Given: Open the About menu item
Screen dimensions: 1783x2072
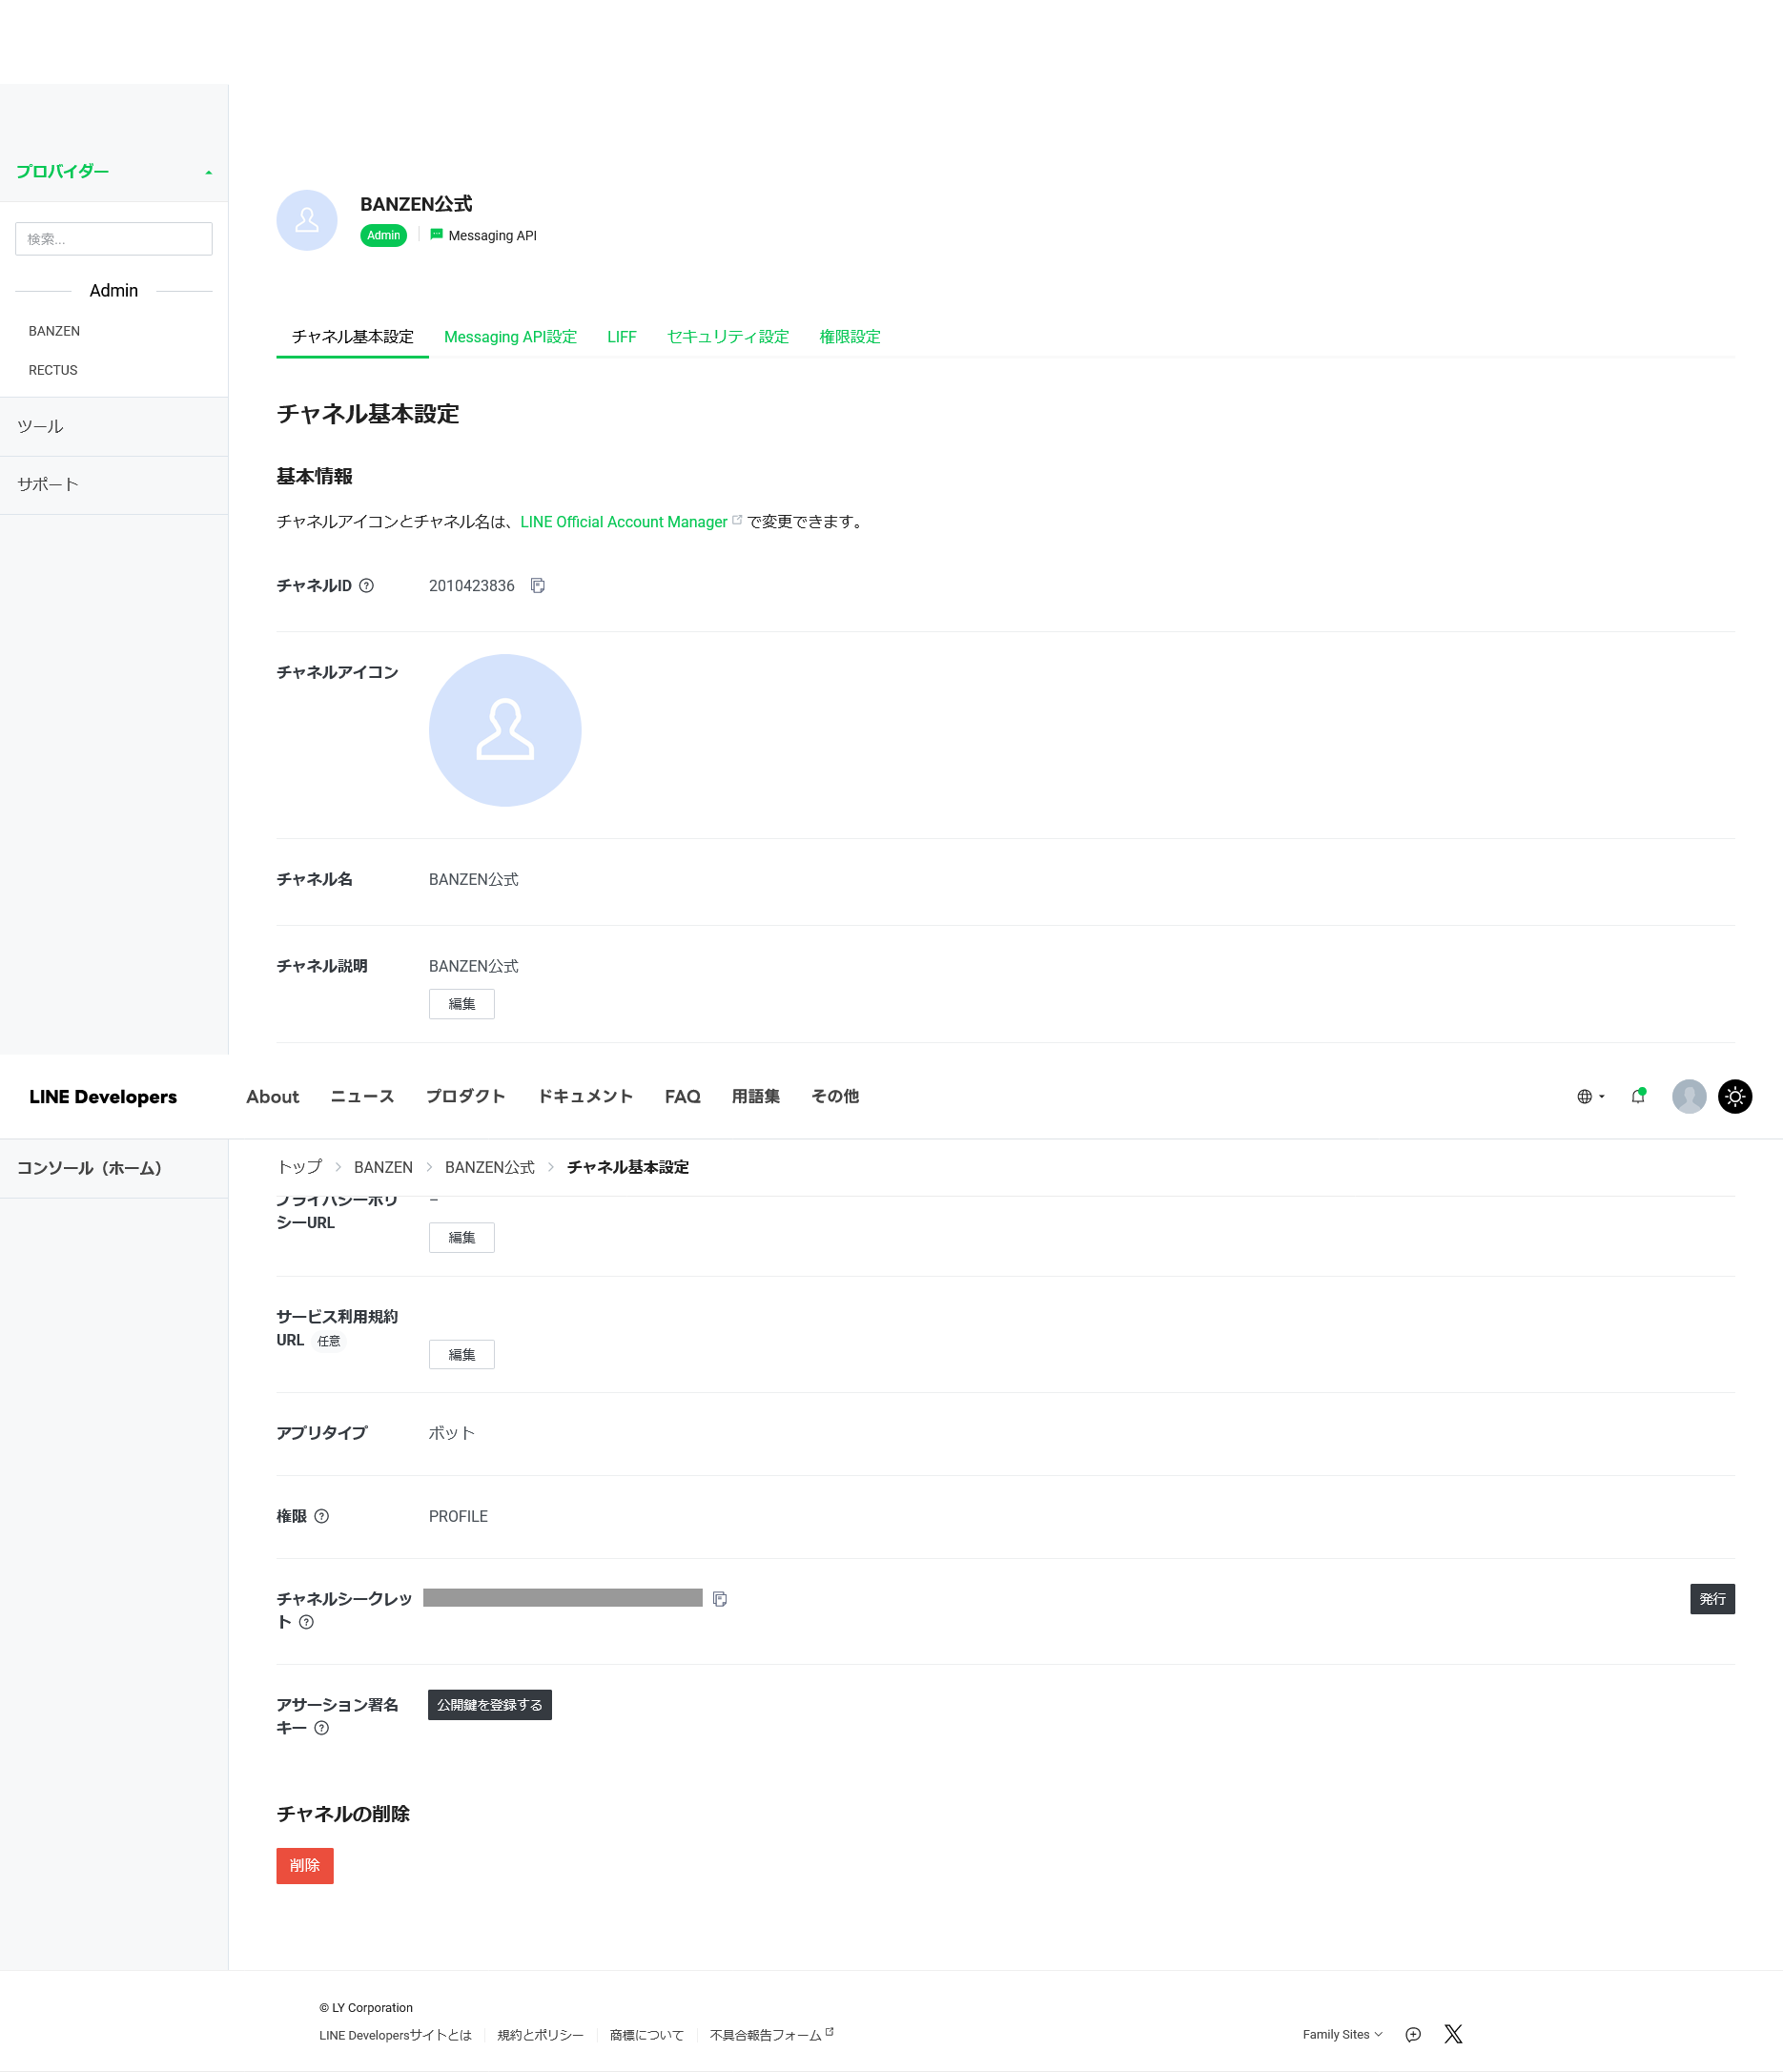Looking at the screenshot, I should coord(272,1097).
